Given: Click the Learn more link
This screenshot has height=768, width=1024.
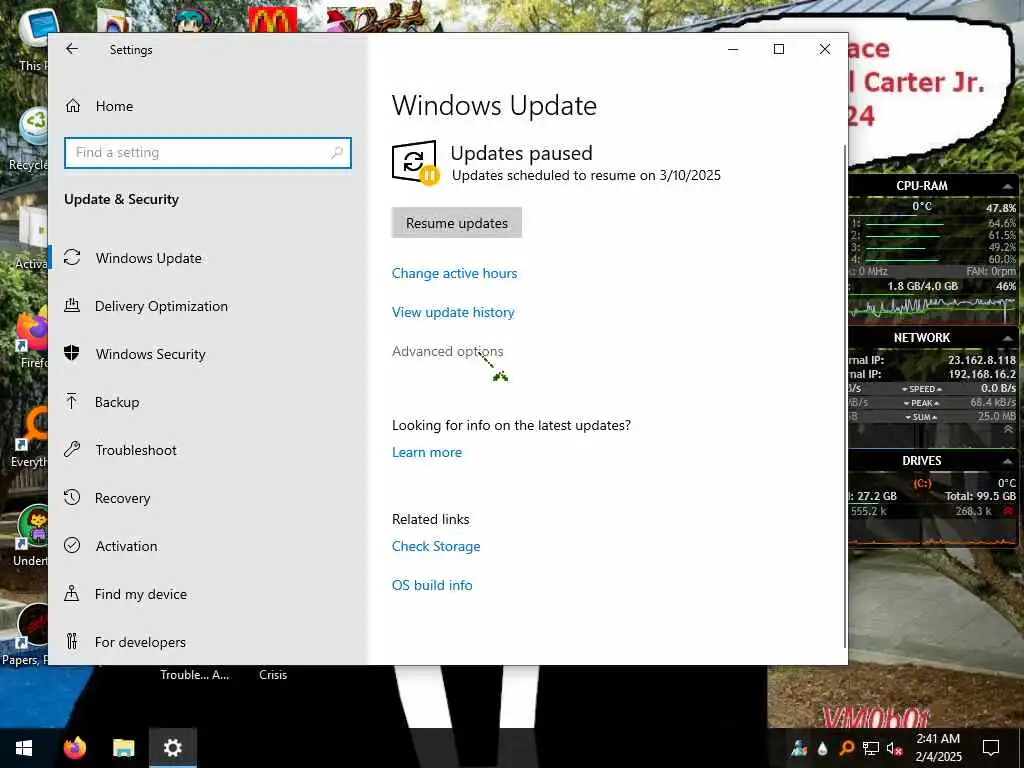Looking at the screenshot, I should pyautogui.click(x=426, y=452).
